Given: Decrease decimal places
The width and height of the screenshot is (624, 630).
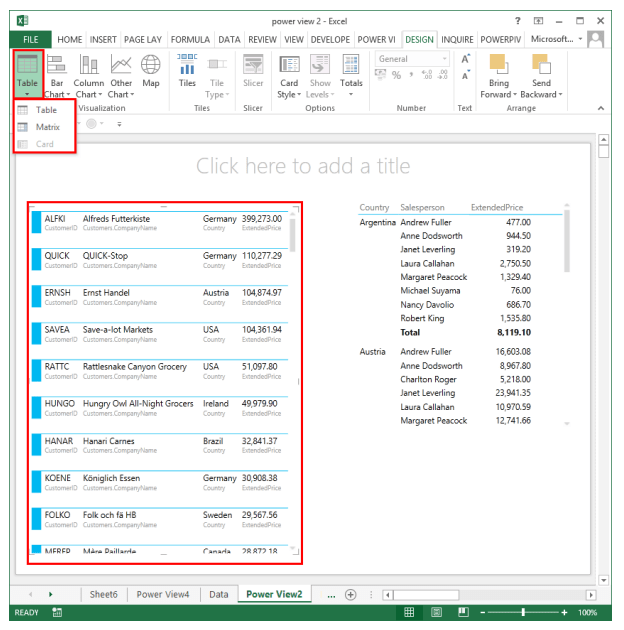Looking at the screenshot, I should click(442, 75).
